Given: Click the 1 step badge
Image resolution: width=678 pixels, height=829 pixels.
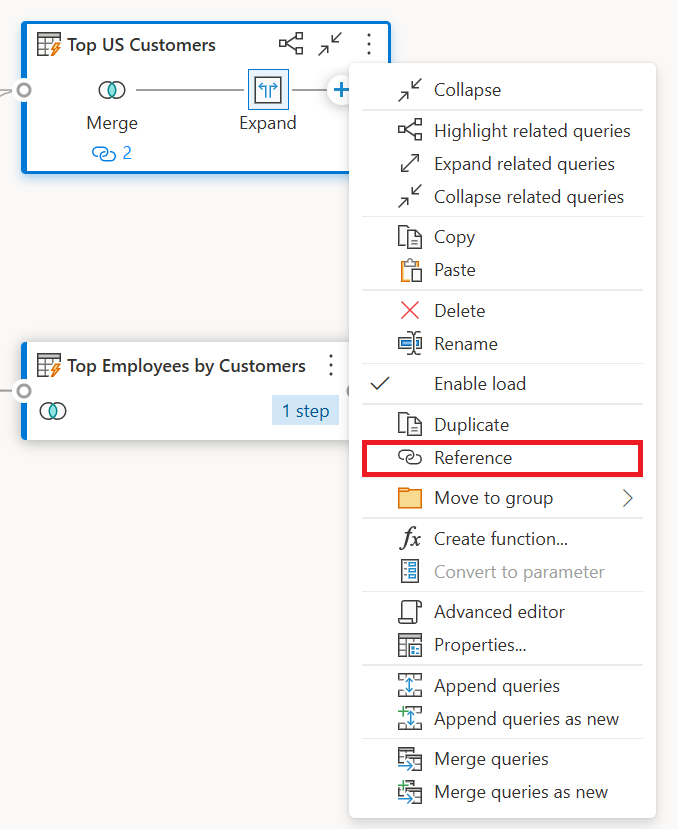Looking at the screenshot, I should click(x=305, y=410).
